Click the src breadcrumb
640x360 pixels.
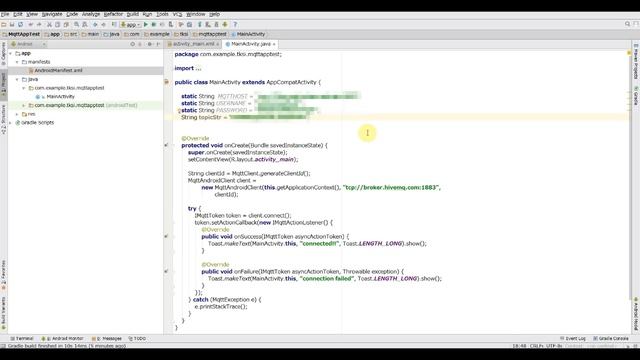tap(71, 34)
